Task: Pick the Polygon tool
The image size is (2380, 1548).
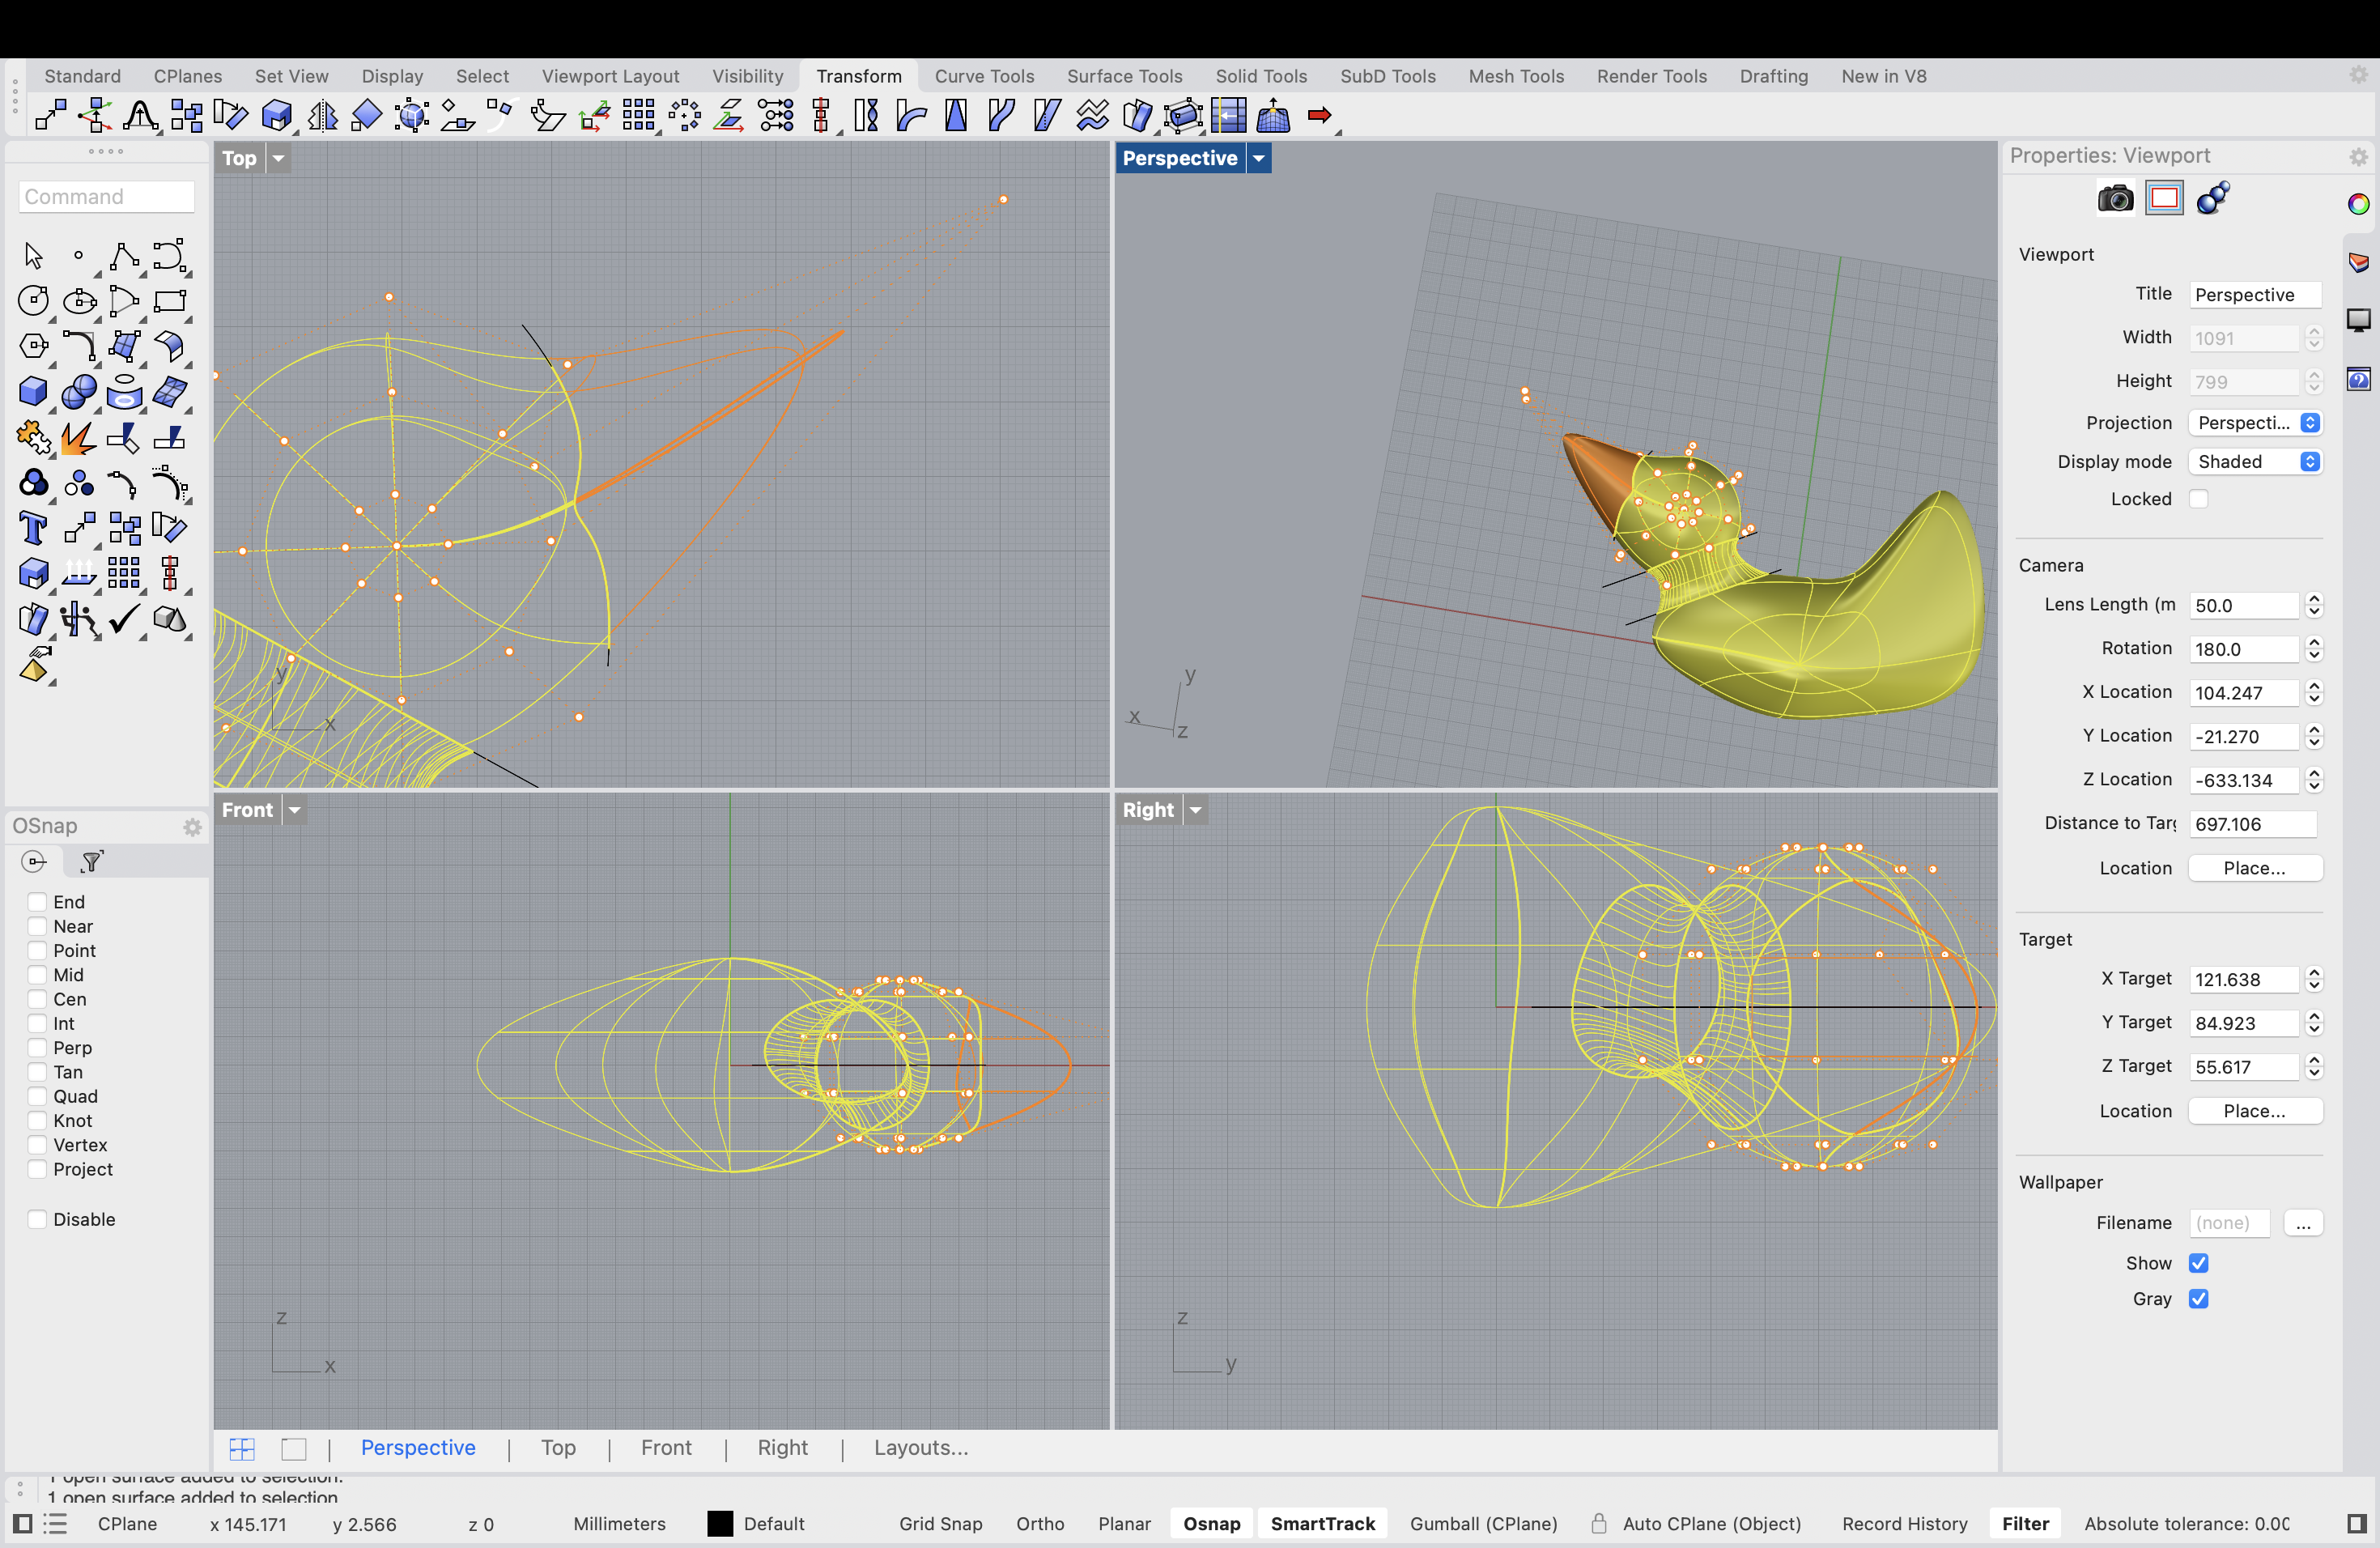Action: [x=33, y=346]
